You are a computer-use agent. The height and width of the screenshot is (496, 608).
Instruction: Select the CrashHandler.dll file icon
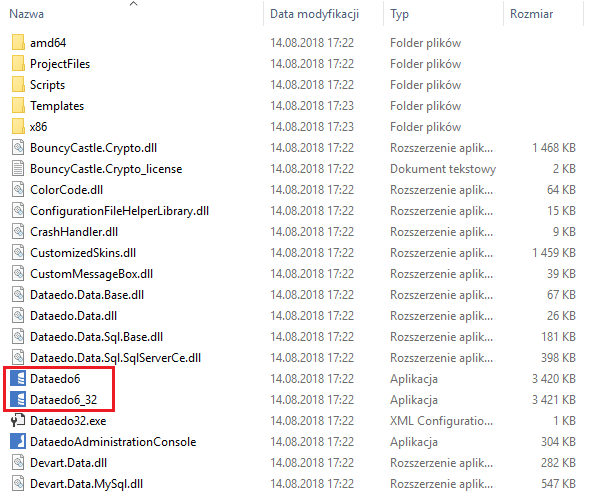pyautogui.click(x=18, y=232)
